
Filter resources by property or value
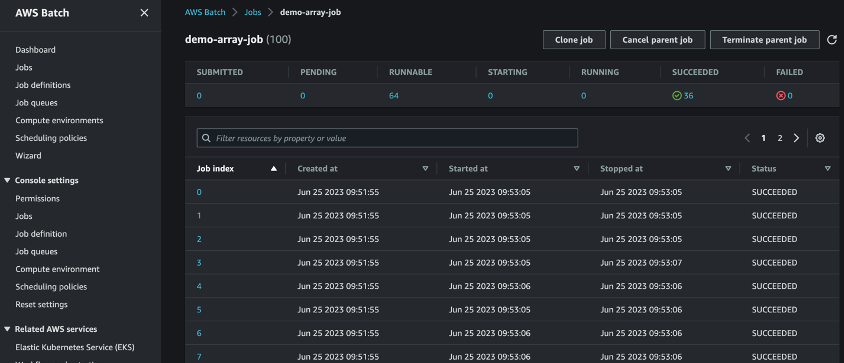tap(387, 138)
